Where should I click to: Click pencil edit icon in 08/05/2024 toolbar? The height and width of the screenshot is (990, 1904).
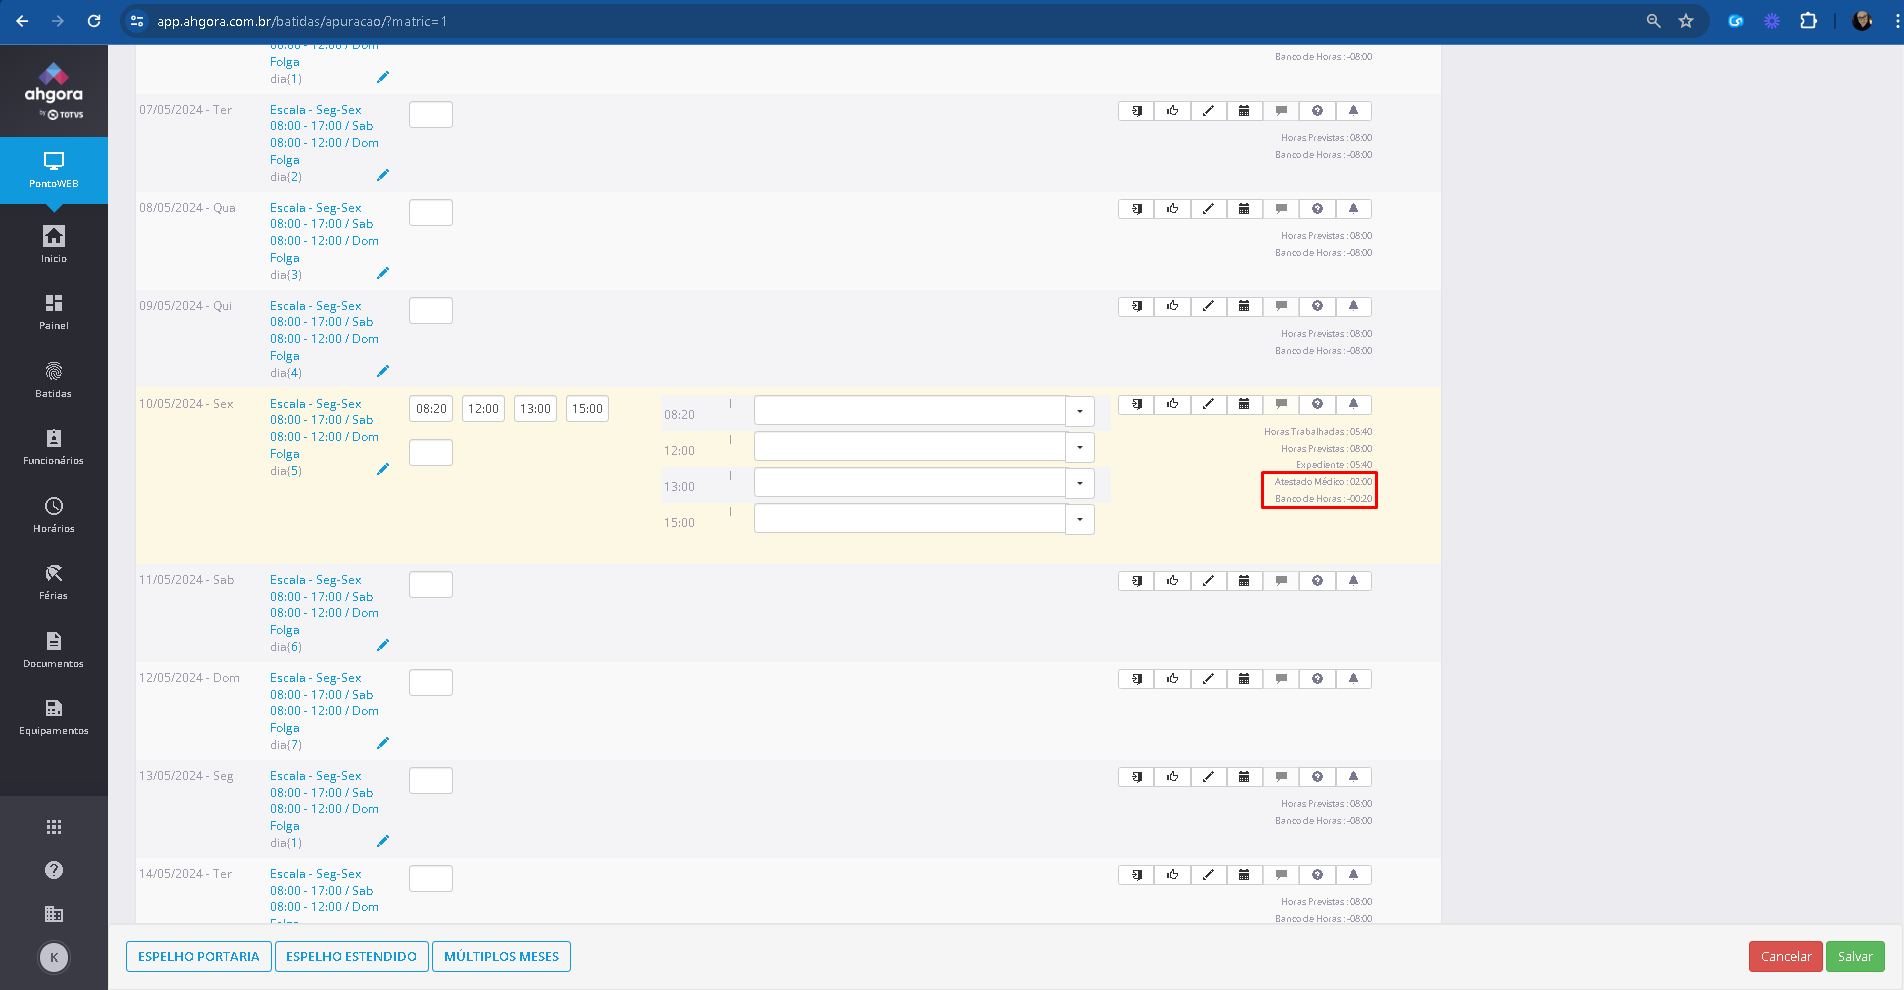pyautogui.click(x=1208, y=209)
